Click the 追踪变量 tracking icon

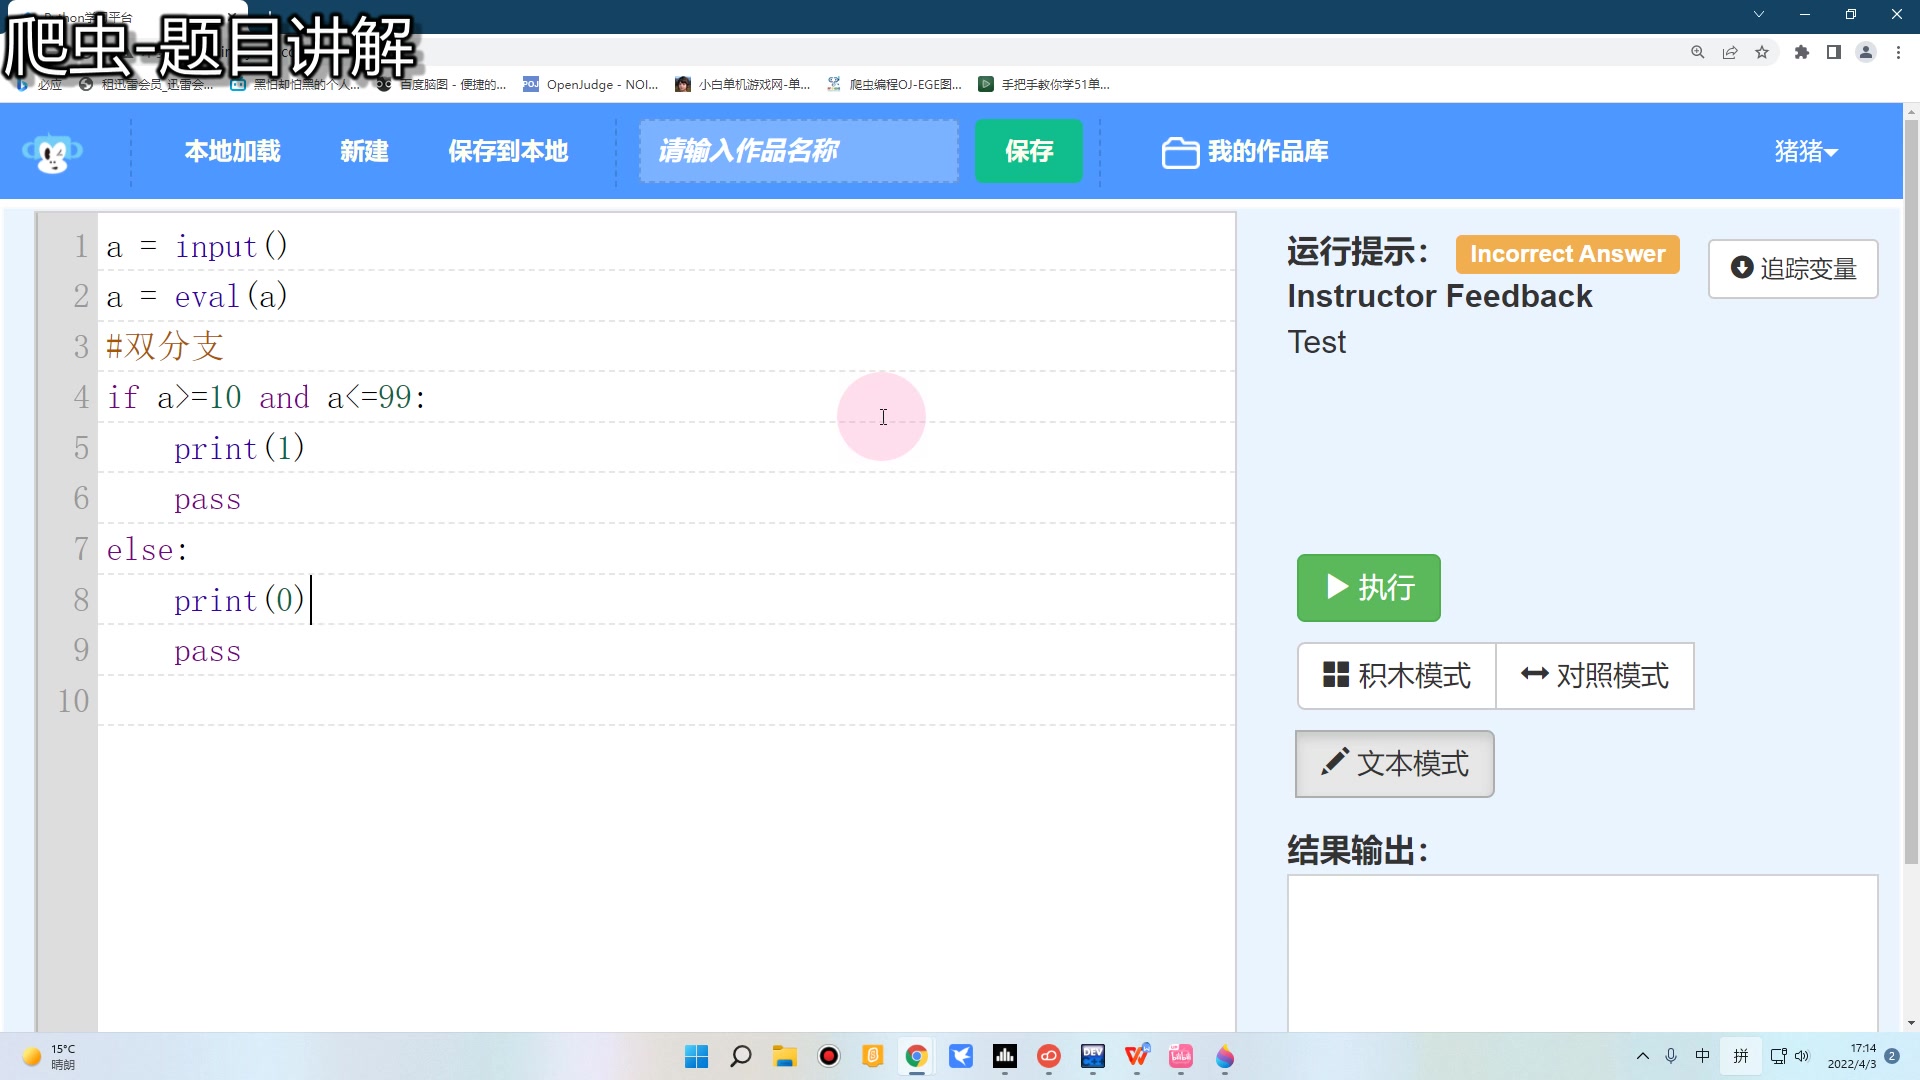tap(1741, 269)
